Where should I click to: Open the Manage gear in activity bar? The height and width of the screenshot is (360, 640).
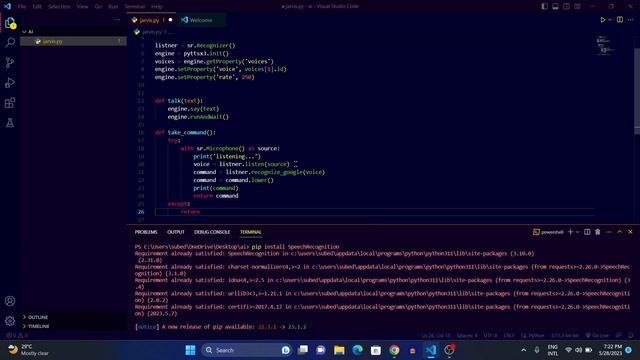pos(10,321)
